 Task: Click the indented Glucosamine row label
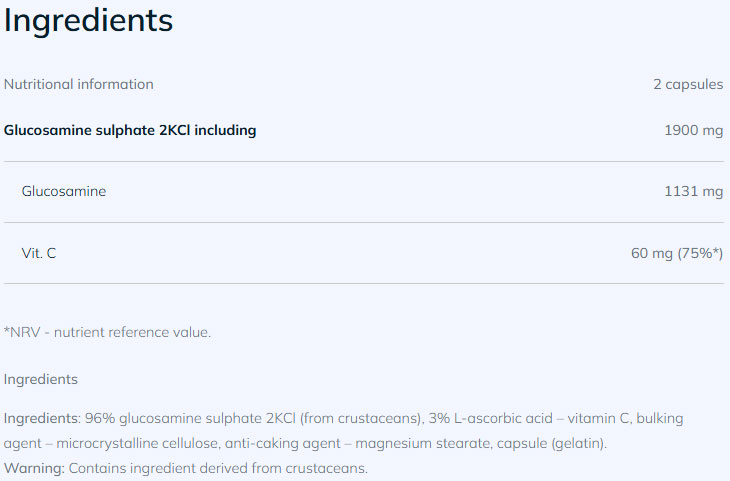(x=64, y=191)
